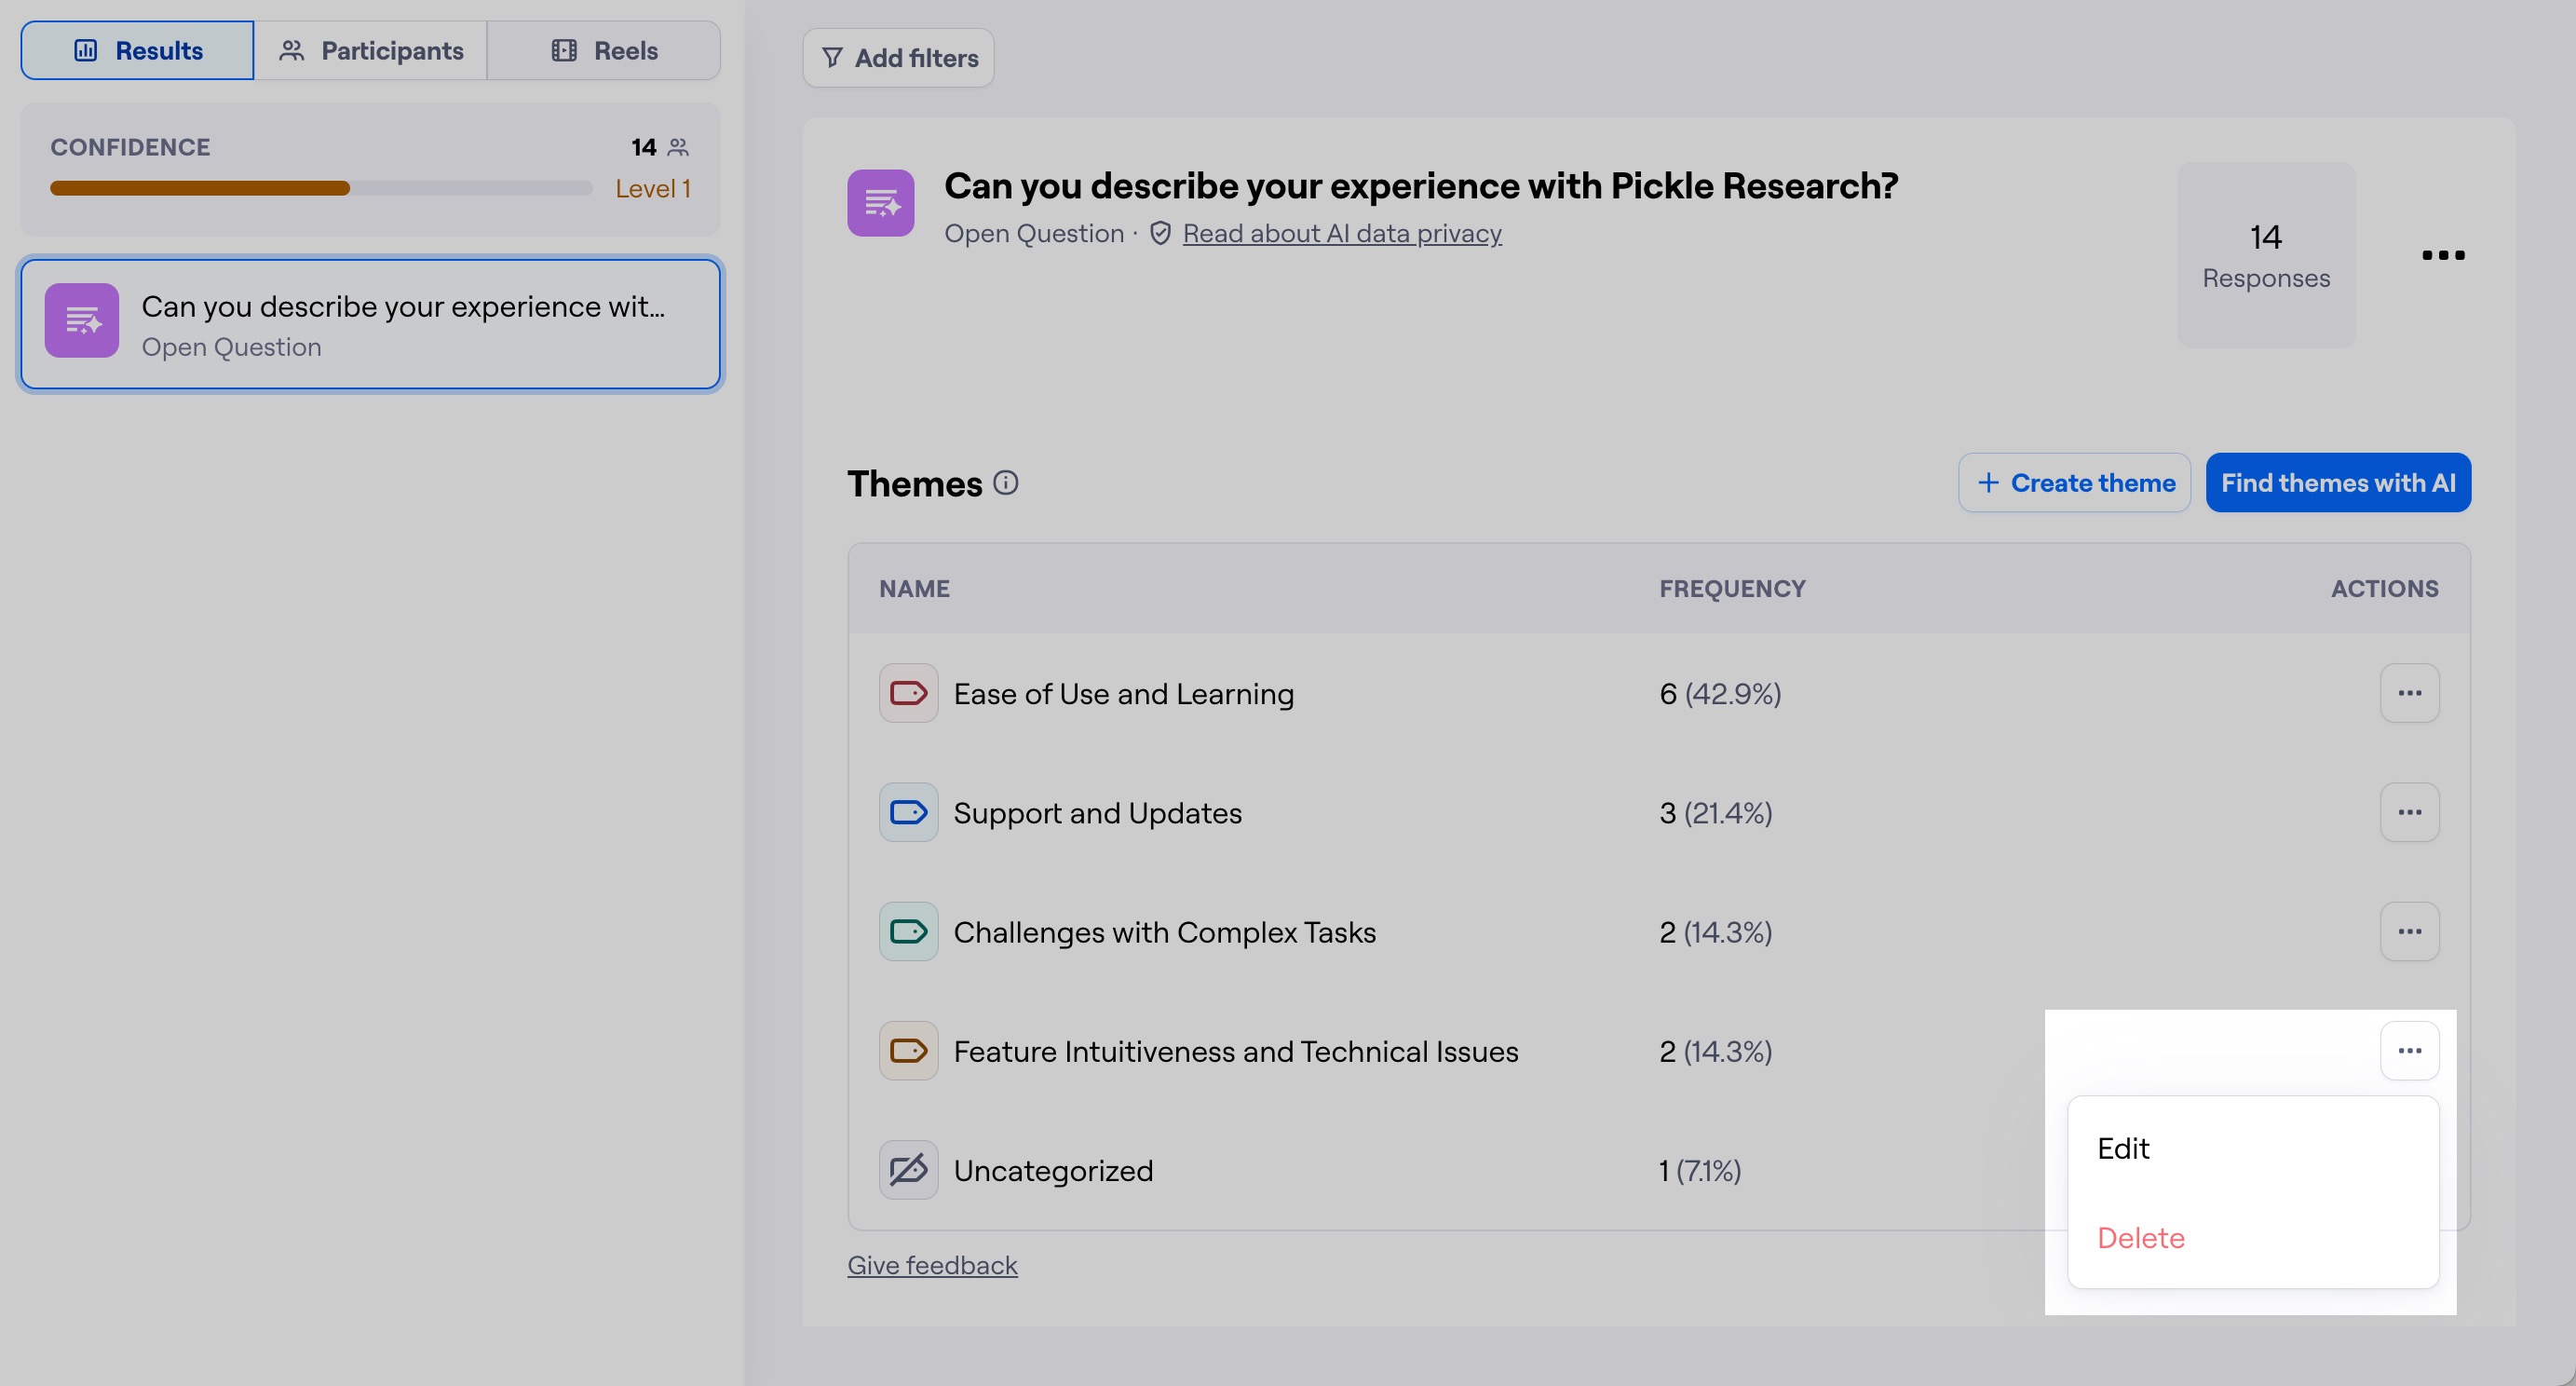The height and width of the screenshot is (1386, 2576).
Task: Click red tag icon of Ease of Use theme
Action: click(909, 693)
